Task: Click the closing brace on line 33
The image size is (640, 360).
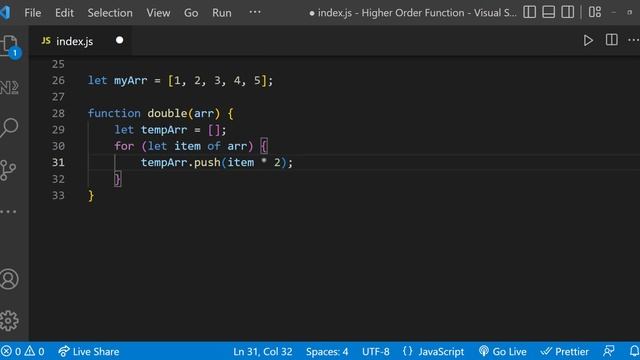Action: (91, 196)
